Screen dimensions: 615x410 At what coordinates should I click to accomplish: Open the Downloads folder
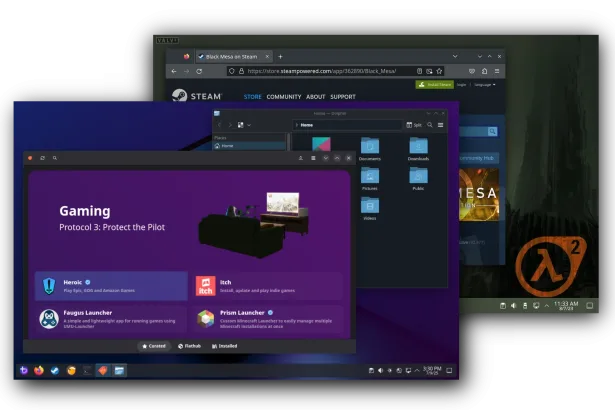click(418, 148)
